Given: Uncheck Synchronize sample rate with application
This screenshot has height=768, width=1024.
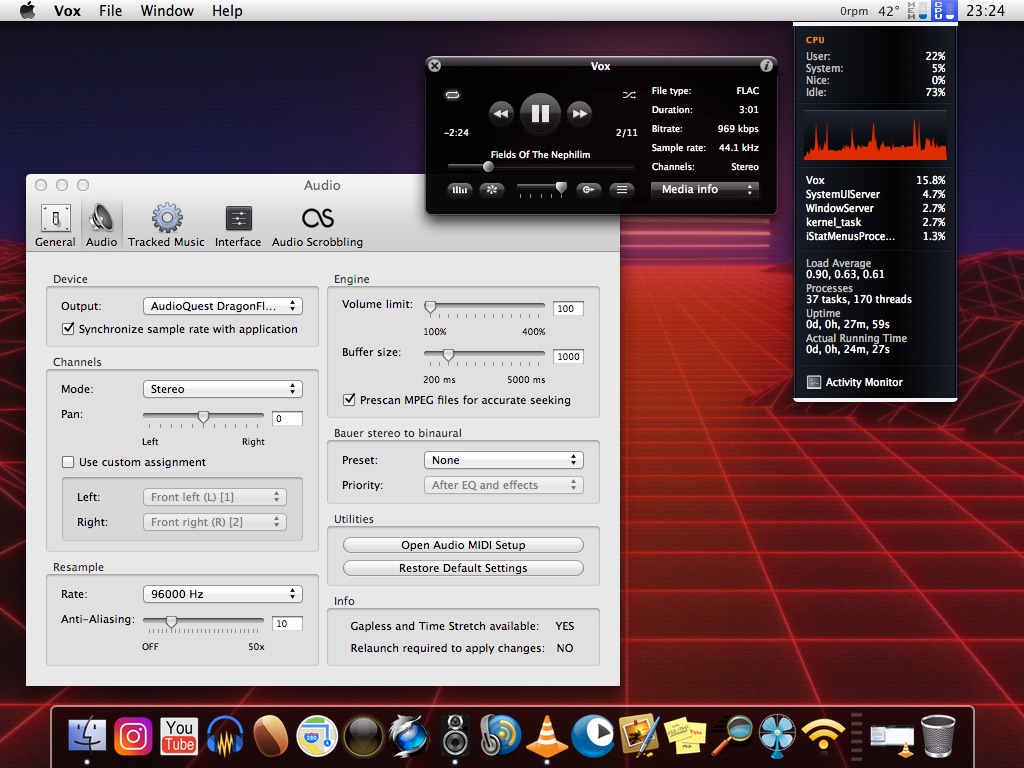Looking at the screenshot, I should (69, 329).
